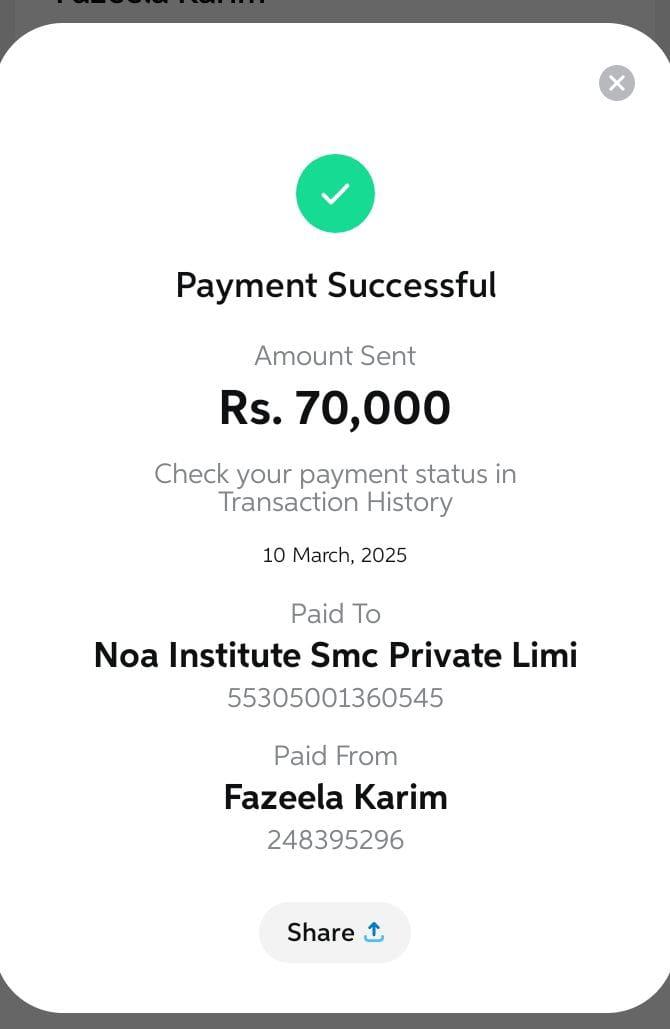670x1029 pixels.
Task: Tap the dimmed name text above the popup
Action: pyautogui.click(x=160, y=5)
